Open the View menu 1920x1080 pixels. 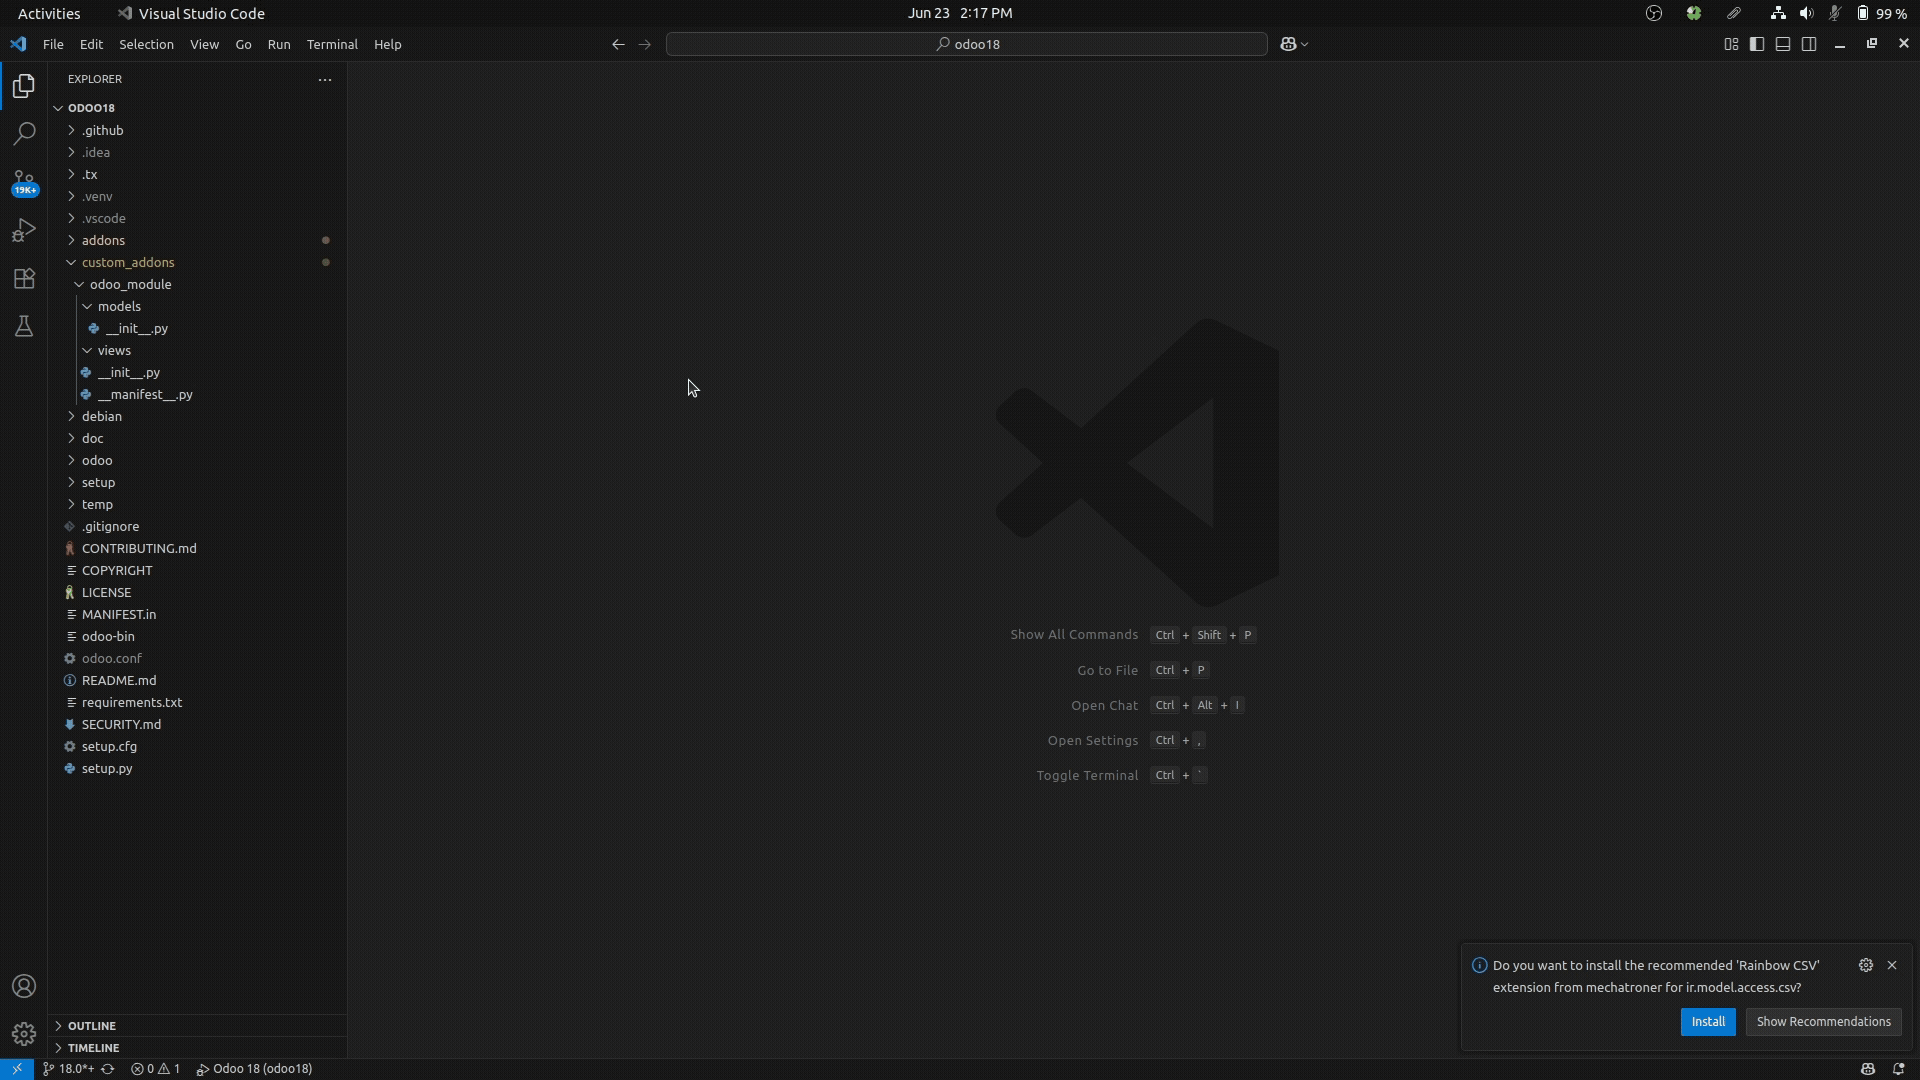[x=204, y=44]
